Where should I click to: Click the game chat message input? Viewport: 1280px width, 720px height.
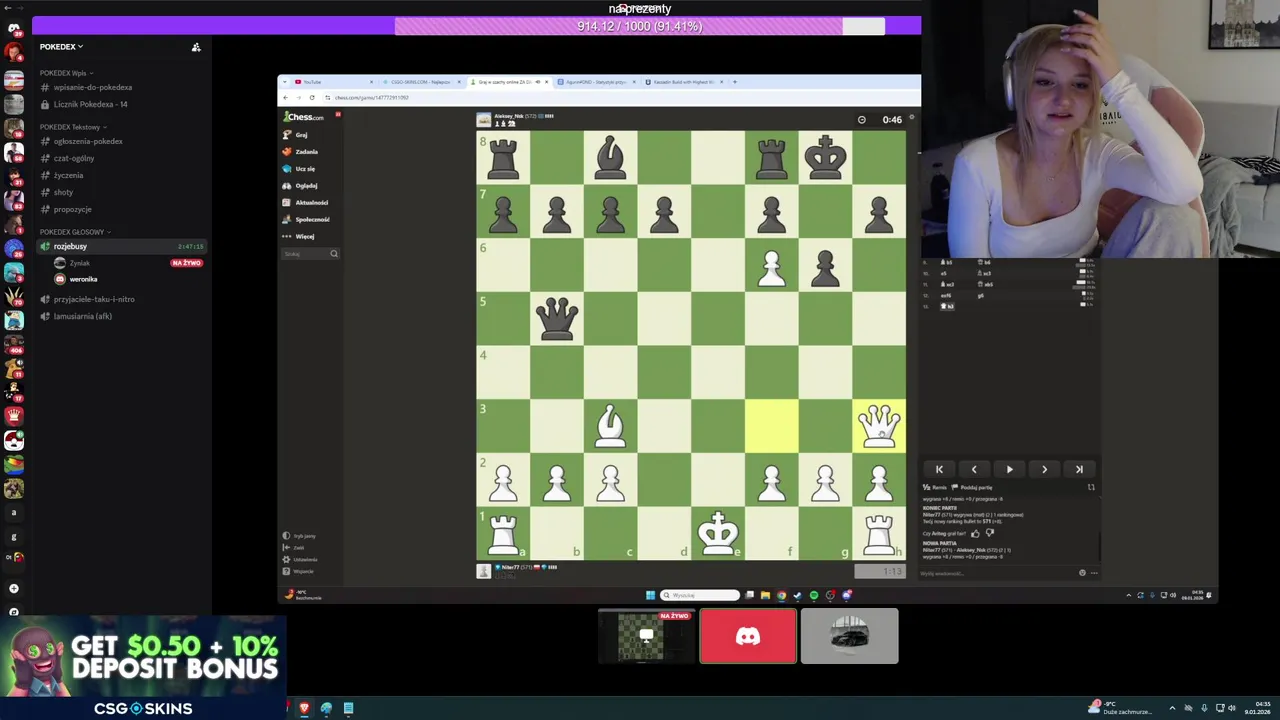pos(998,573)
